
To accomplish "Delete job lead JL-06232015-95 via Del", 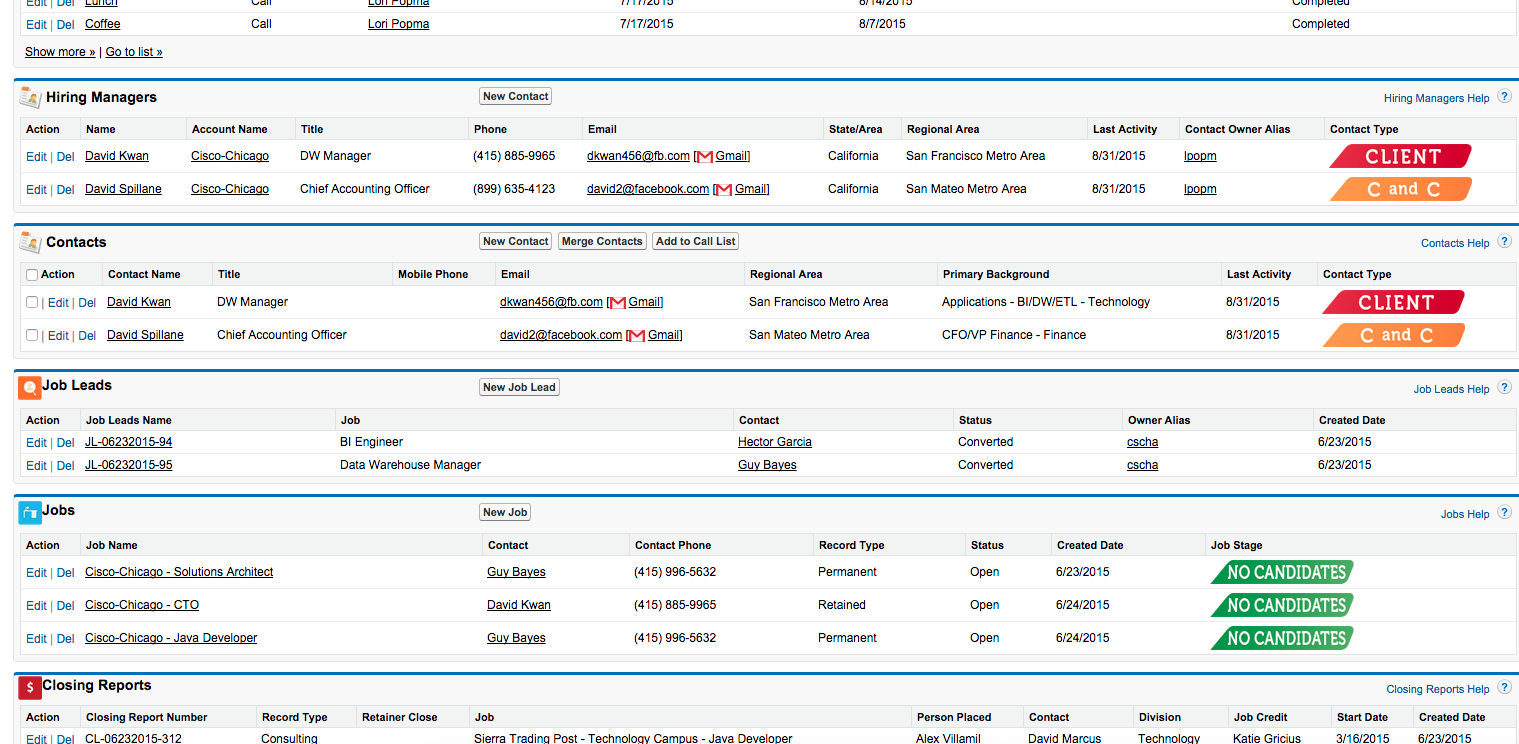I will tap(65, 466).
